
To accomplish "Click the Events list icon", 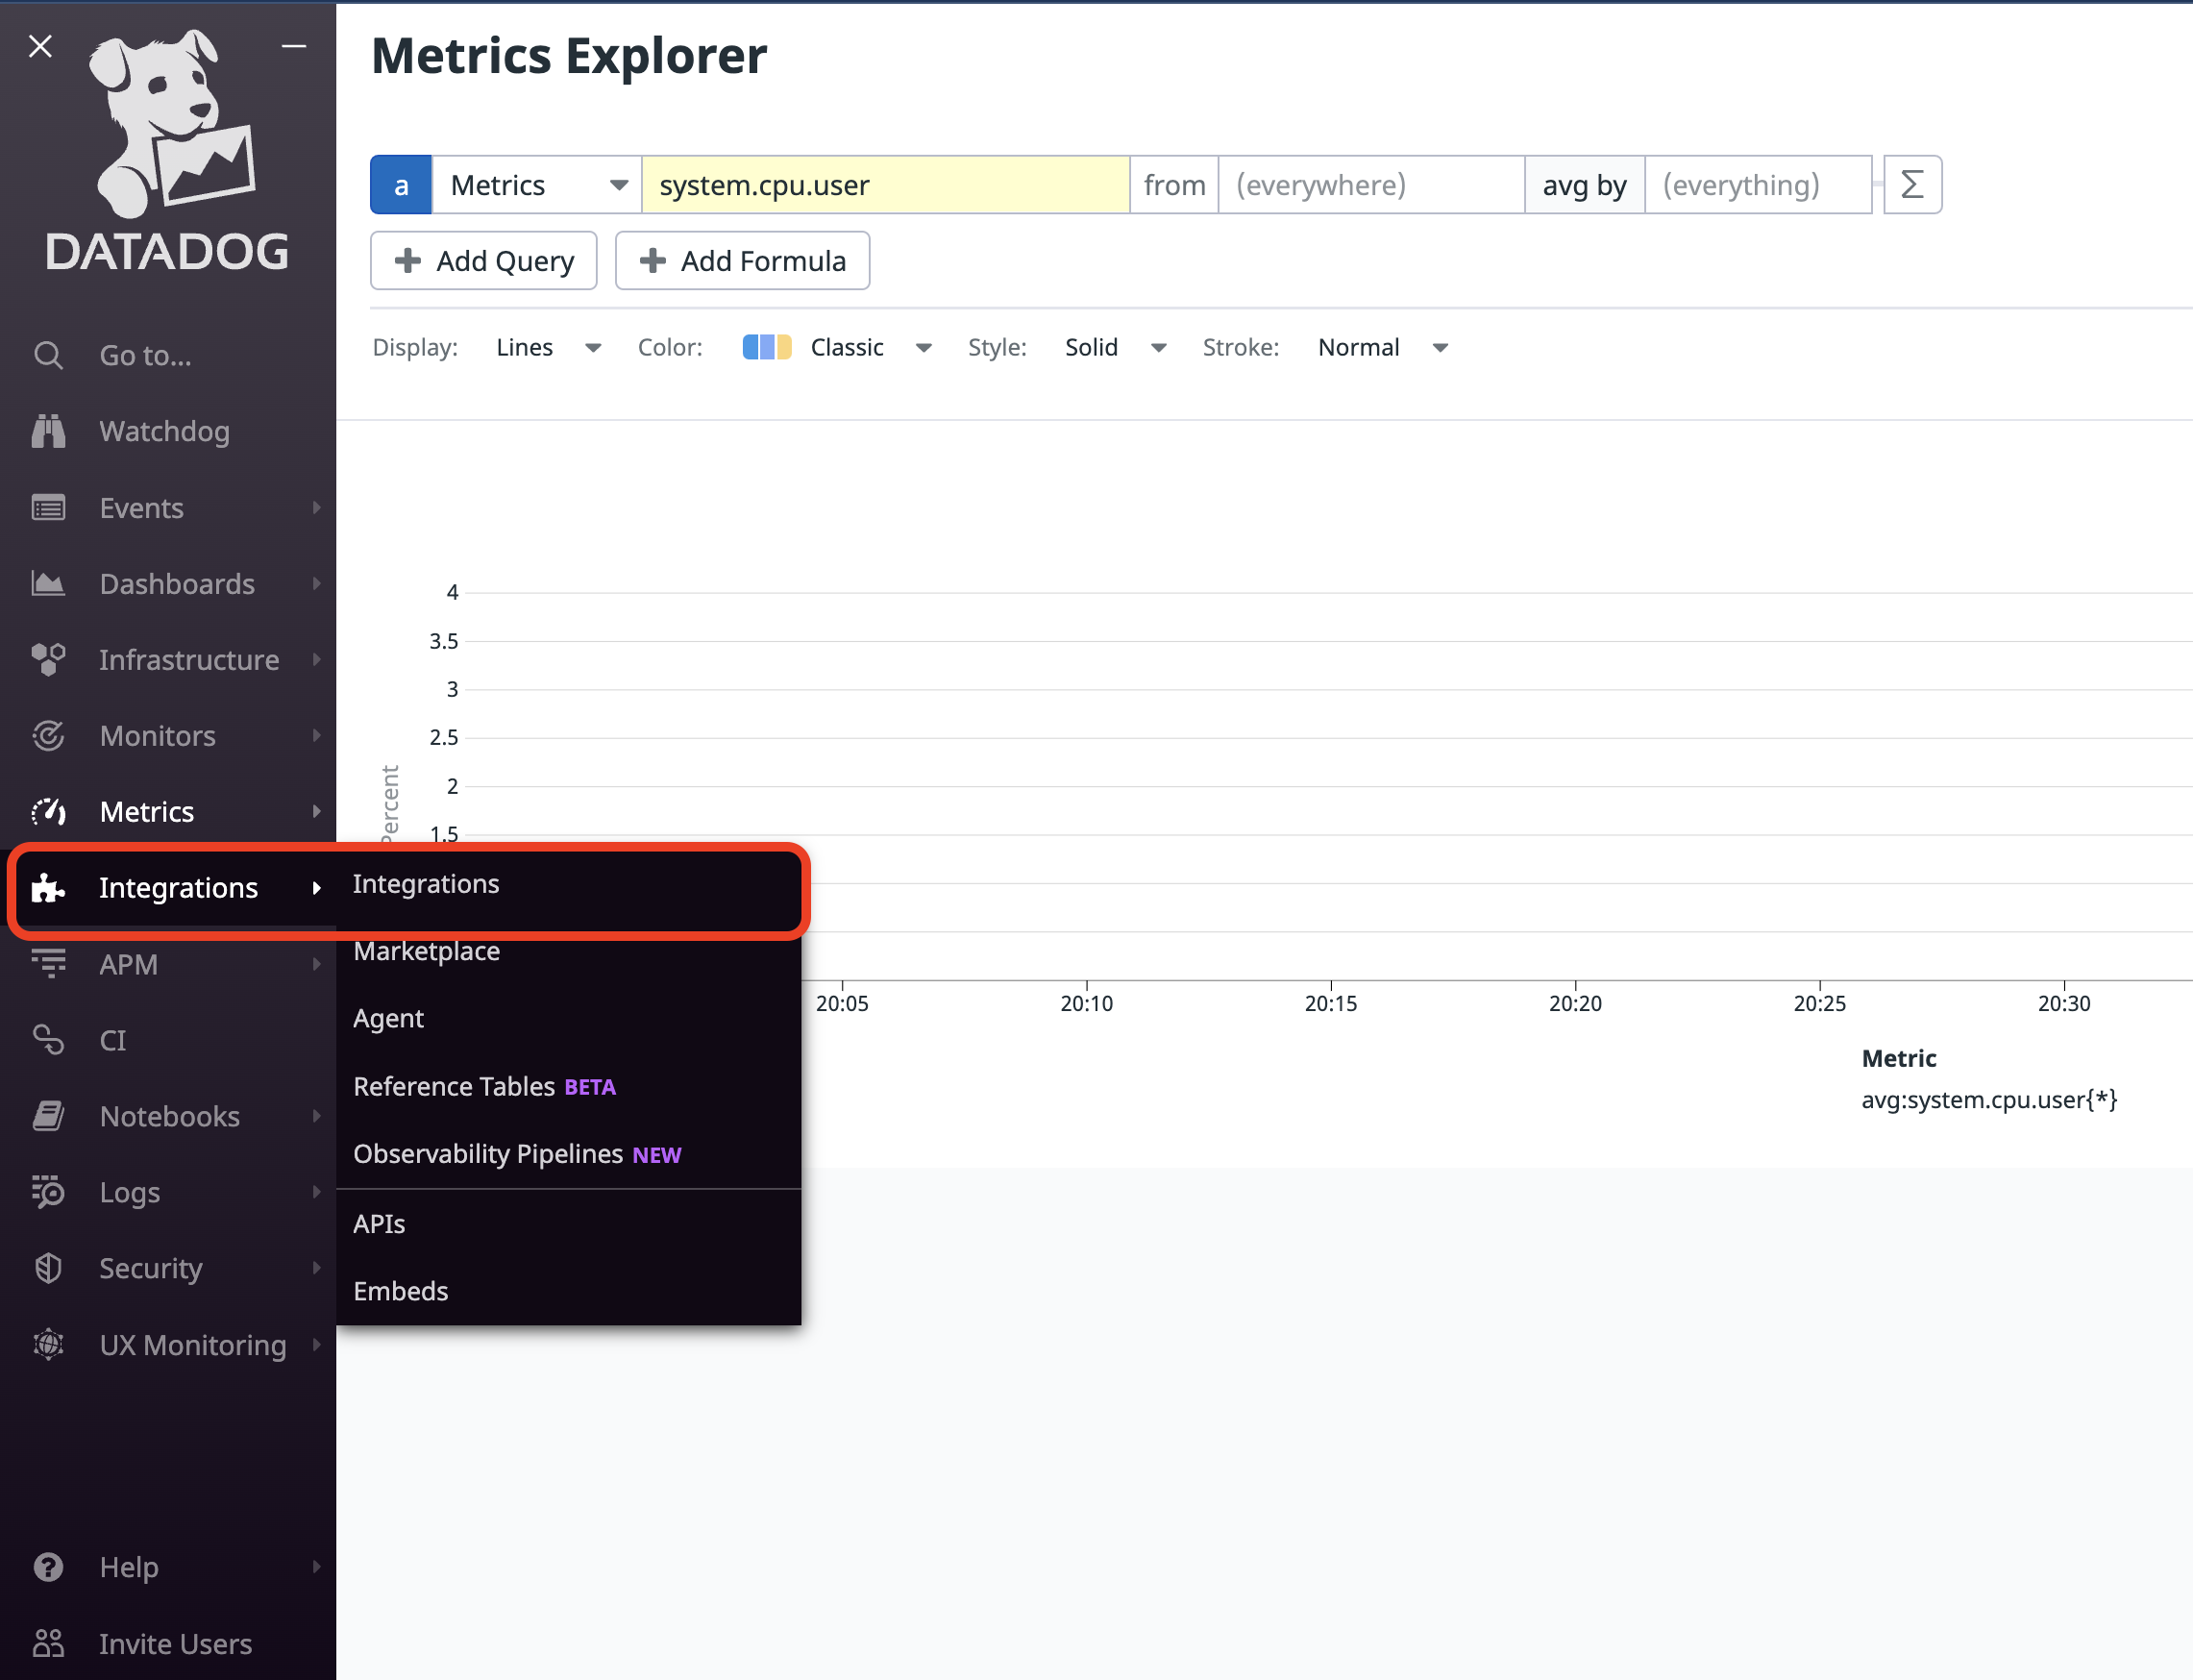I will point(48,508).
